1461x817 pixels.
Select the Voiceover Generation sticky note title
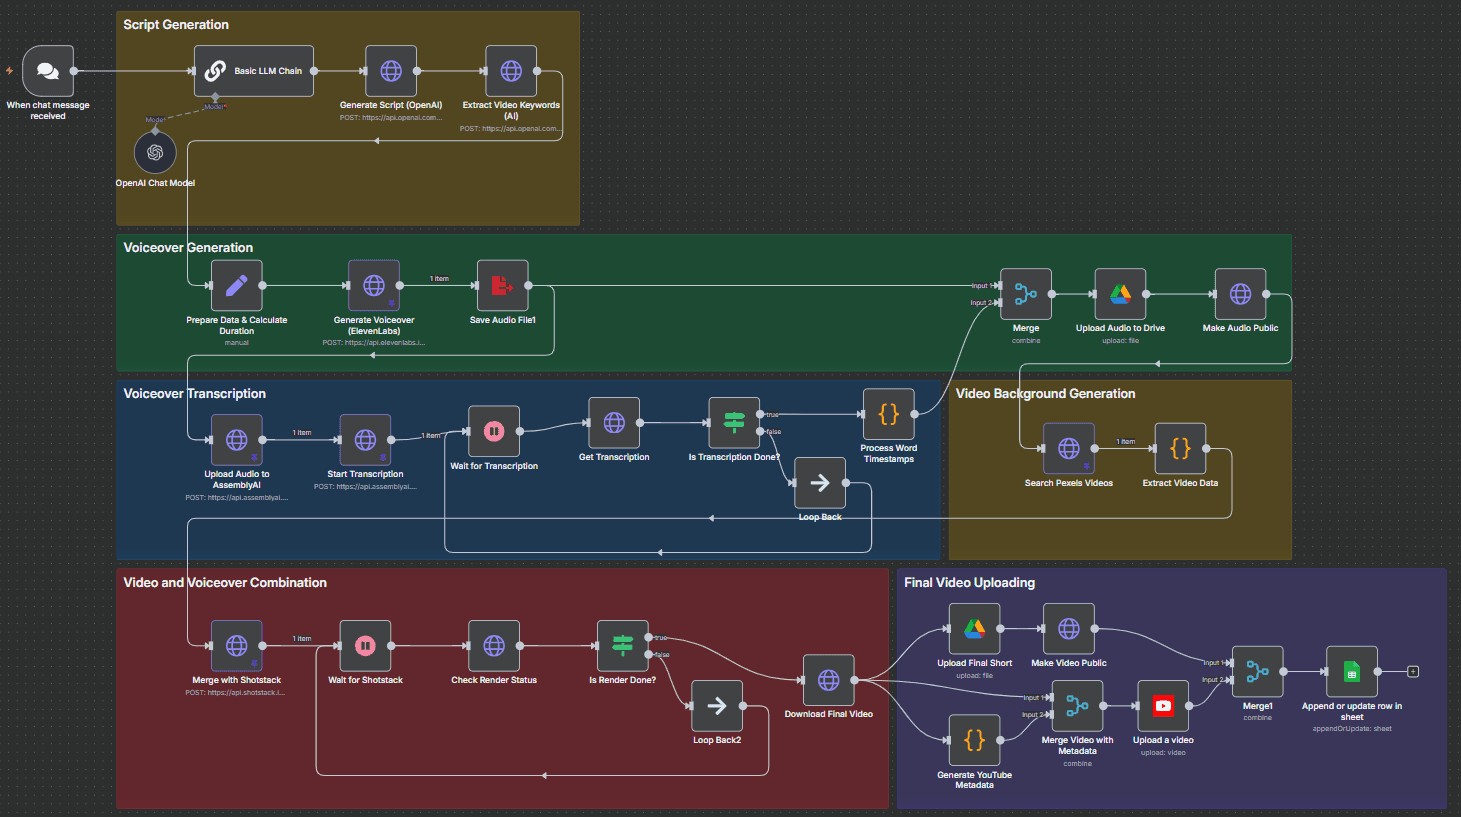pos(188,248)
